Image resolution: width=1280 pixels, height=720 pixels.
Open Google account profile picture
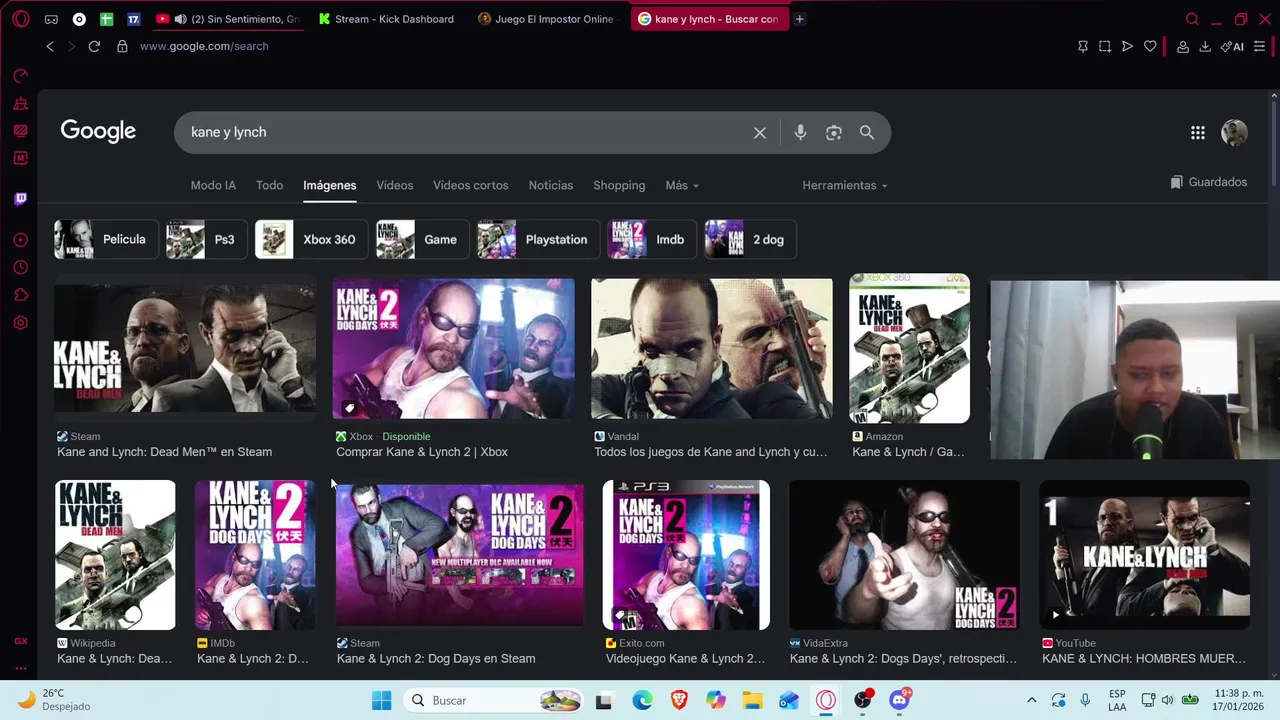point(1234,133)
